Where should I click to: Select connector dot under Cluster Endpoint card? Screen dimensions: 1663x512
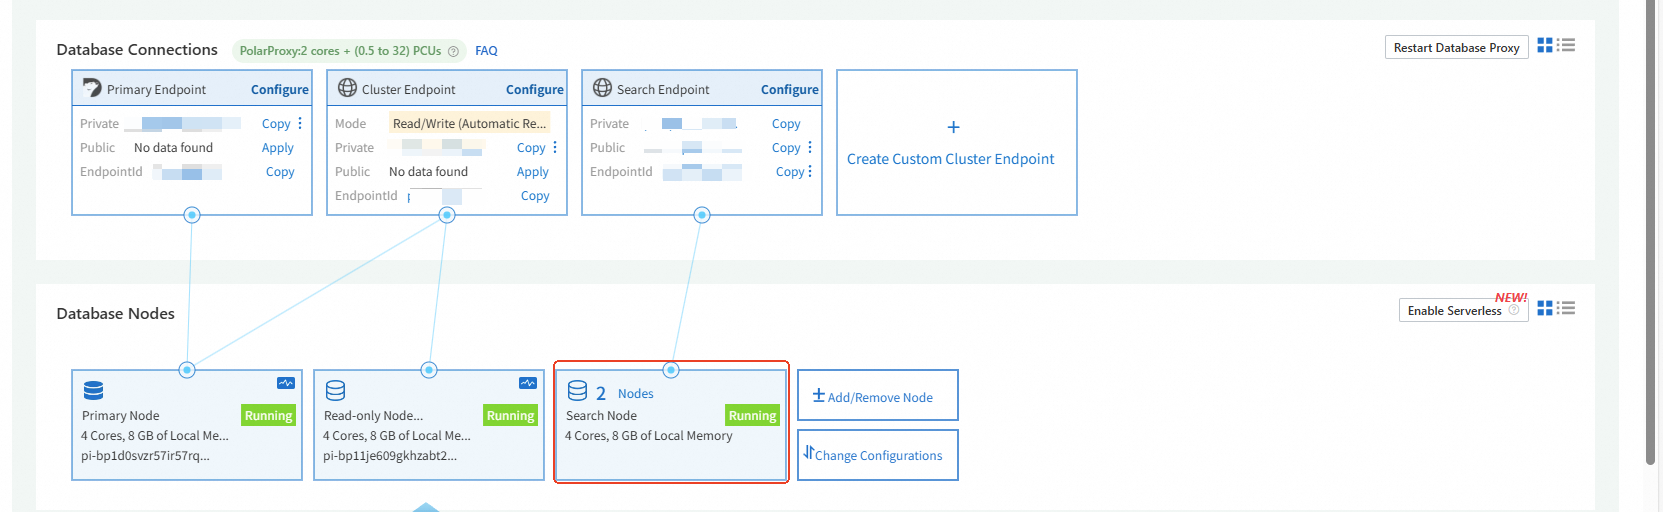tap(447, 215)
